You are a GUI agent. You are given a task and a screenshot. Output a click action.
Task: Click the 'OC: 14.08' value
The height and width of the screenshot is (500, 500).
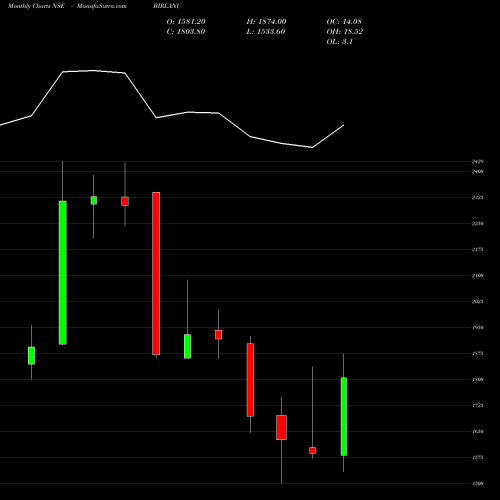(344, 22)
